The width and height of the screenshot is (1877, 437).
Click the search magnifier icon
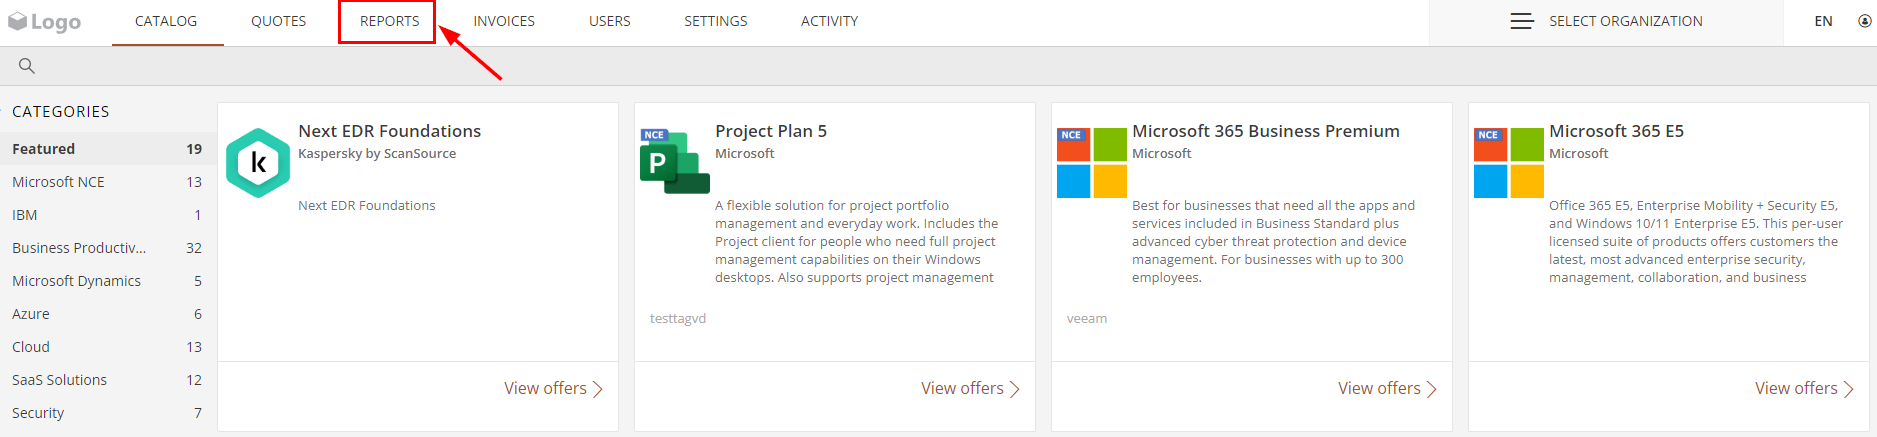[x=27, y=66]
